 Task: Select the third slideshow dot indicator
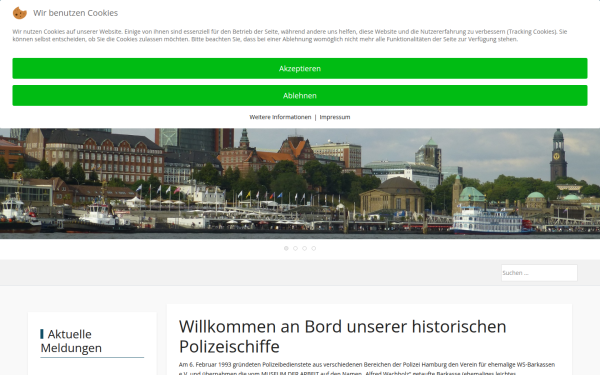(304, 248)
